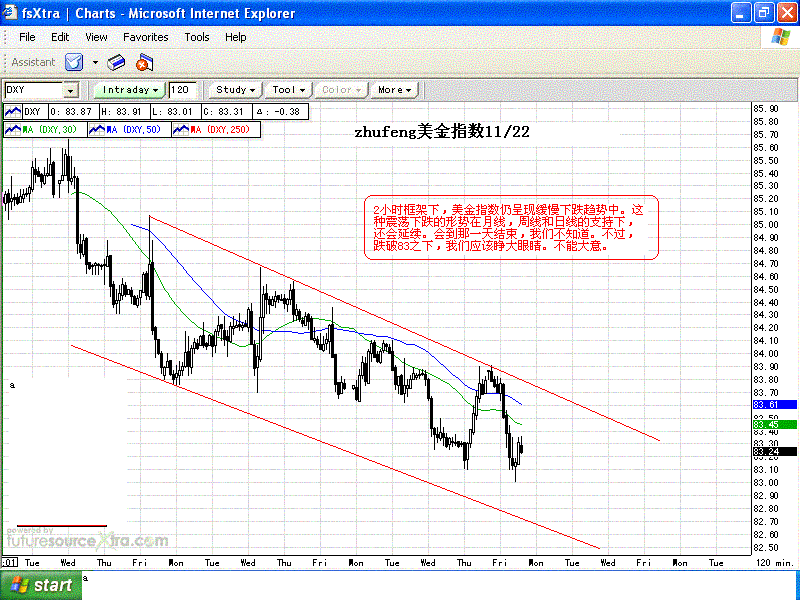Click the black 83.24 price marker
800x600 pixels.
tap(774, 452)
